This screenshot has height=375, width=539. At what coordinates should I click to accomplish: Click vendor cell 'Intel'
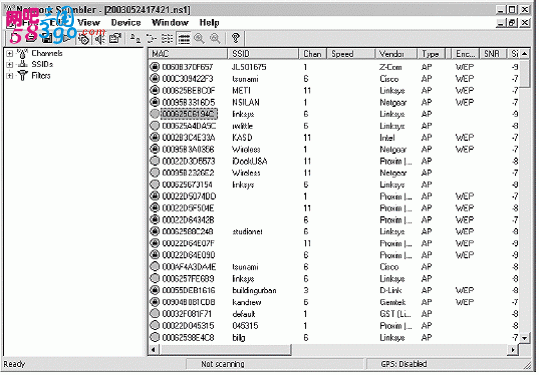pyautogui.click(x=387, y=138)
